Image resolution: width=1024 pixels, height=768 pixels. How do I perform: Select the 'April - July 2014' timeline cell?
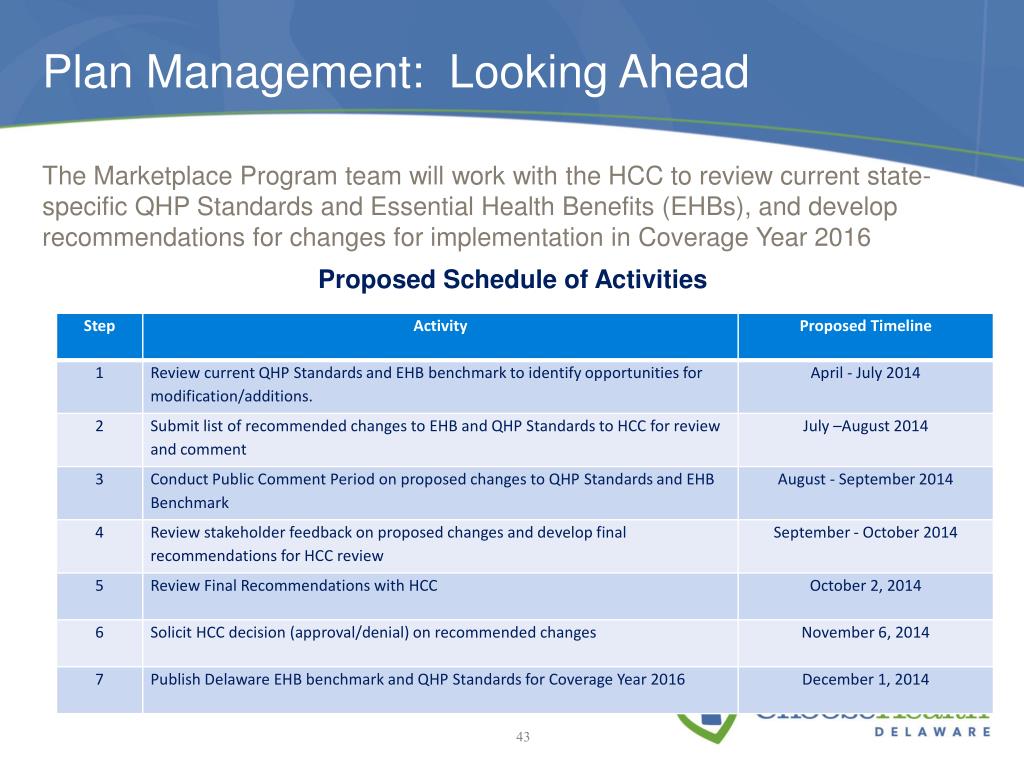865,386
